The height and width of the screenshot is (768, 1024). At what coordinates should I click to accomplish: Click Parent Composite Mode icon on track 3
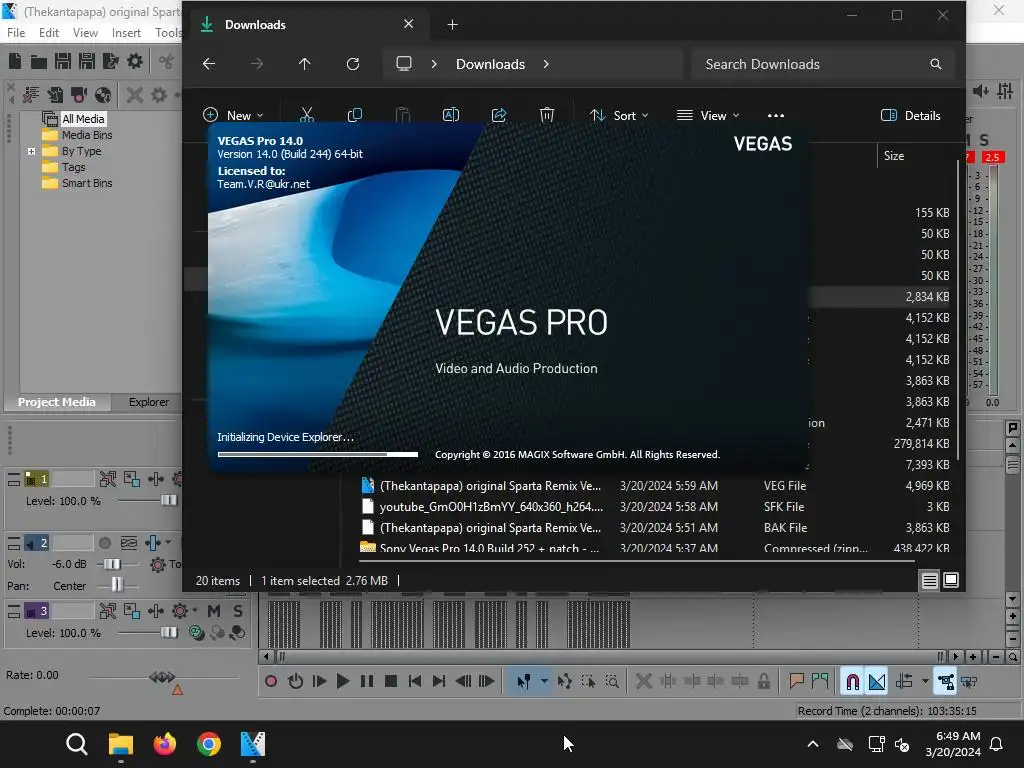coord(195,632)
